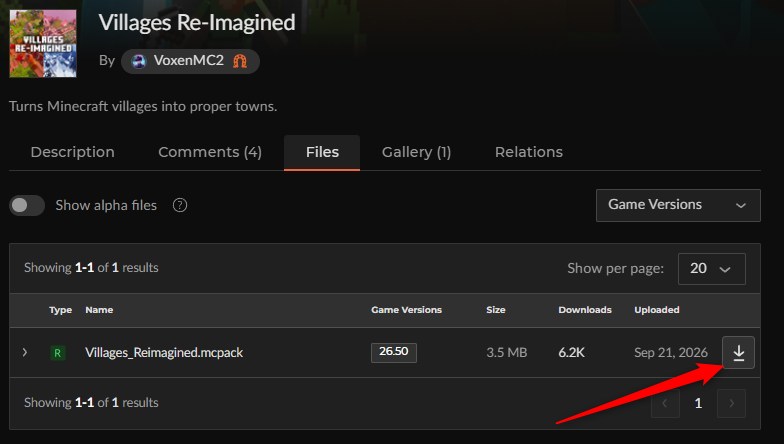Click the Villages Re-Imagined project title
This screenshot has width=784, height=444.
click(x=197, y=23)
